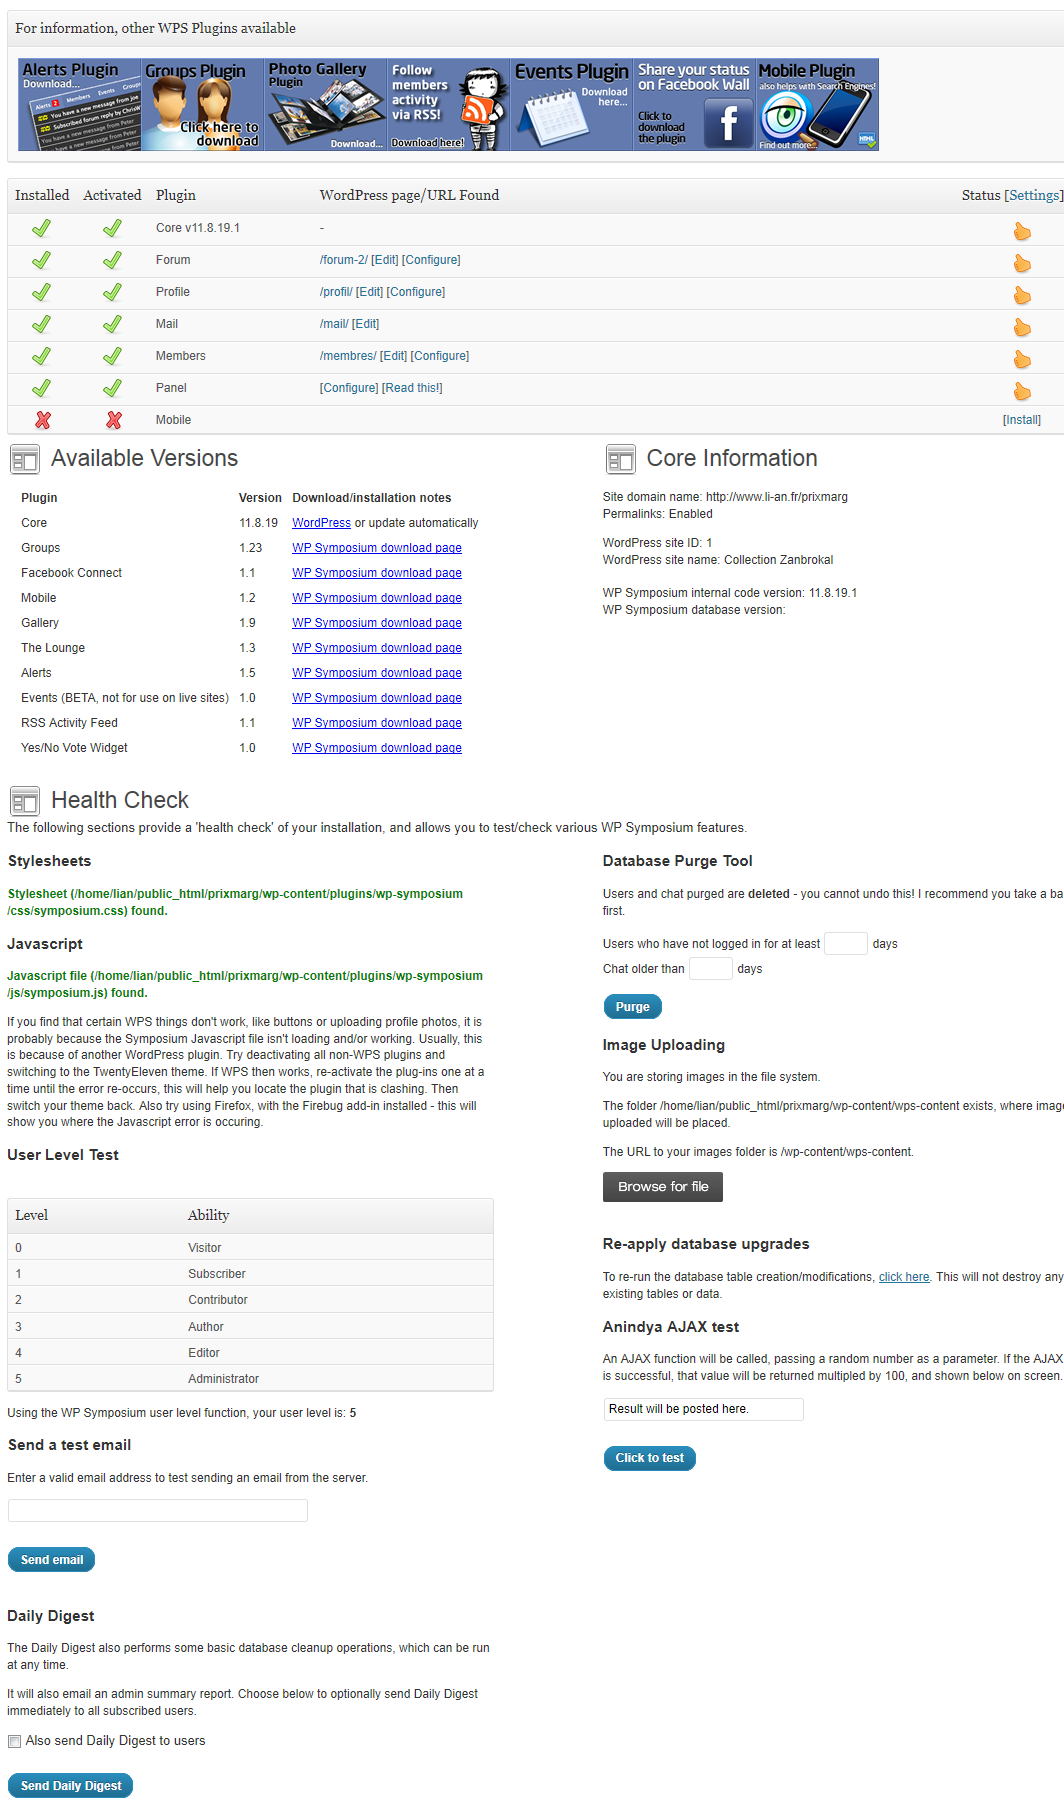Open download page link for Groups

(x=377, y=548)
